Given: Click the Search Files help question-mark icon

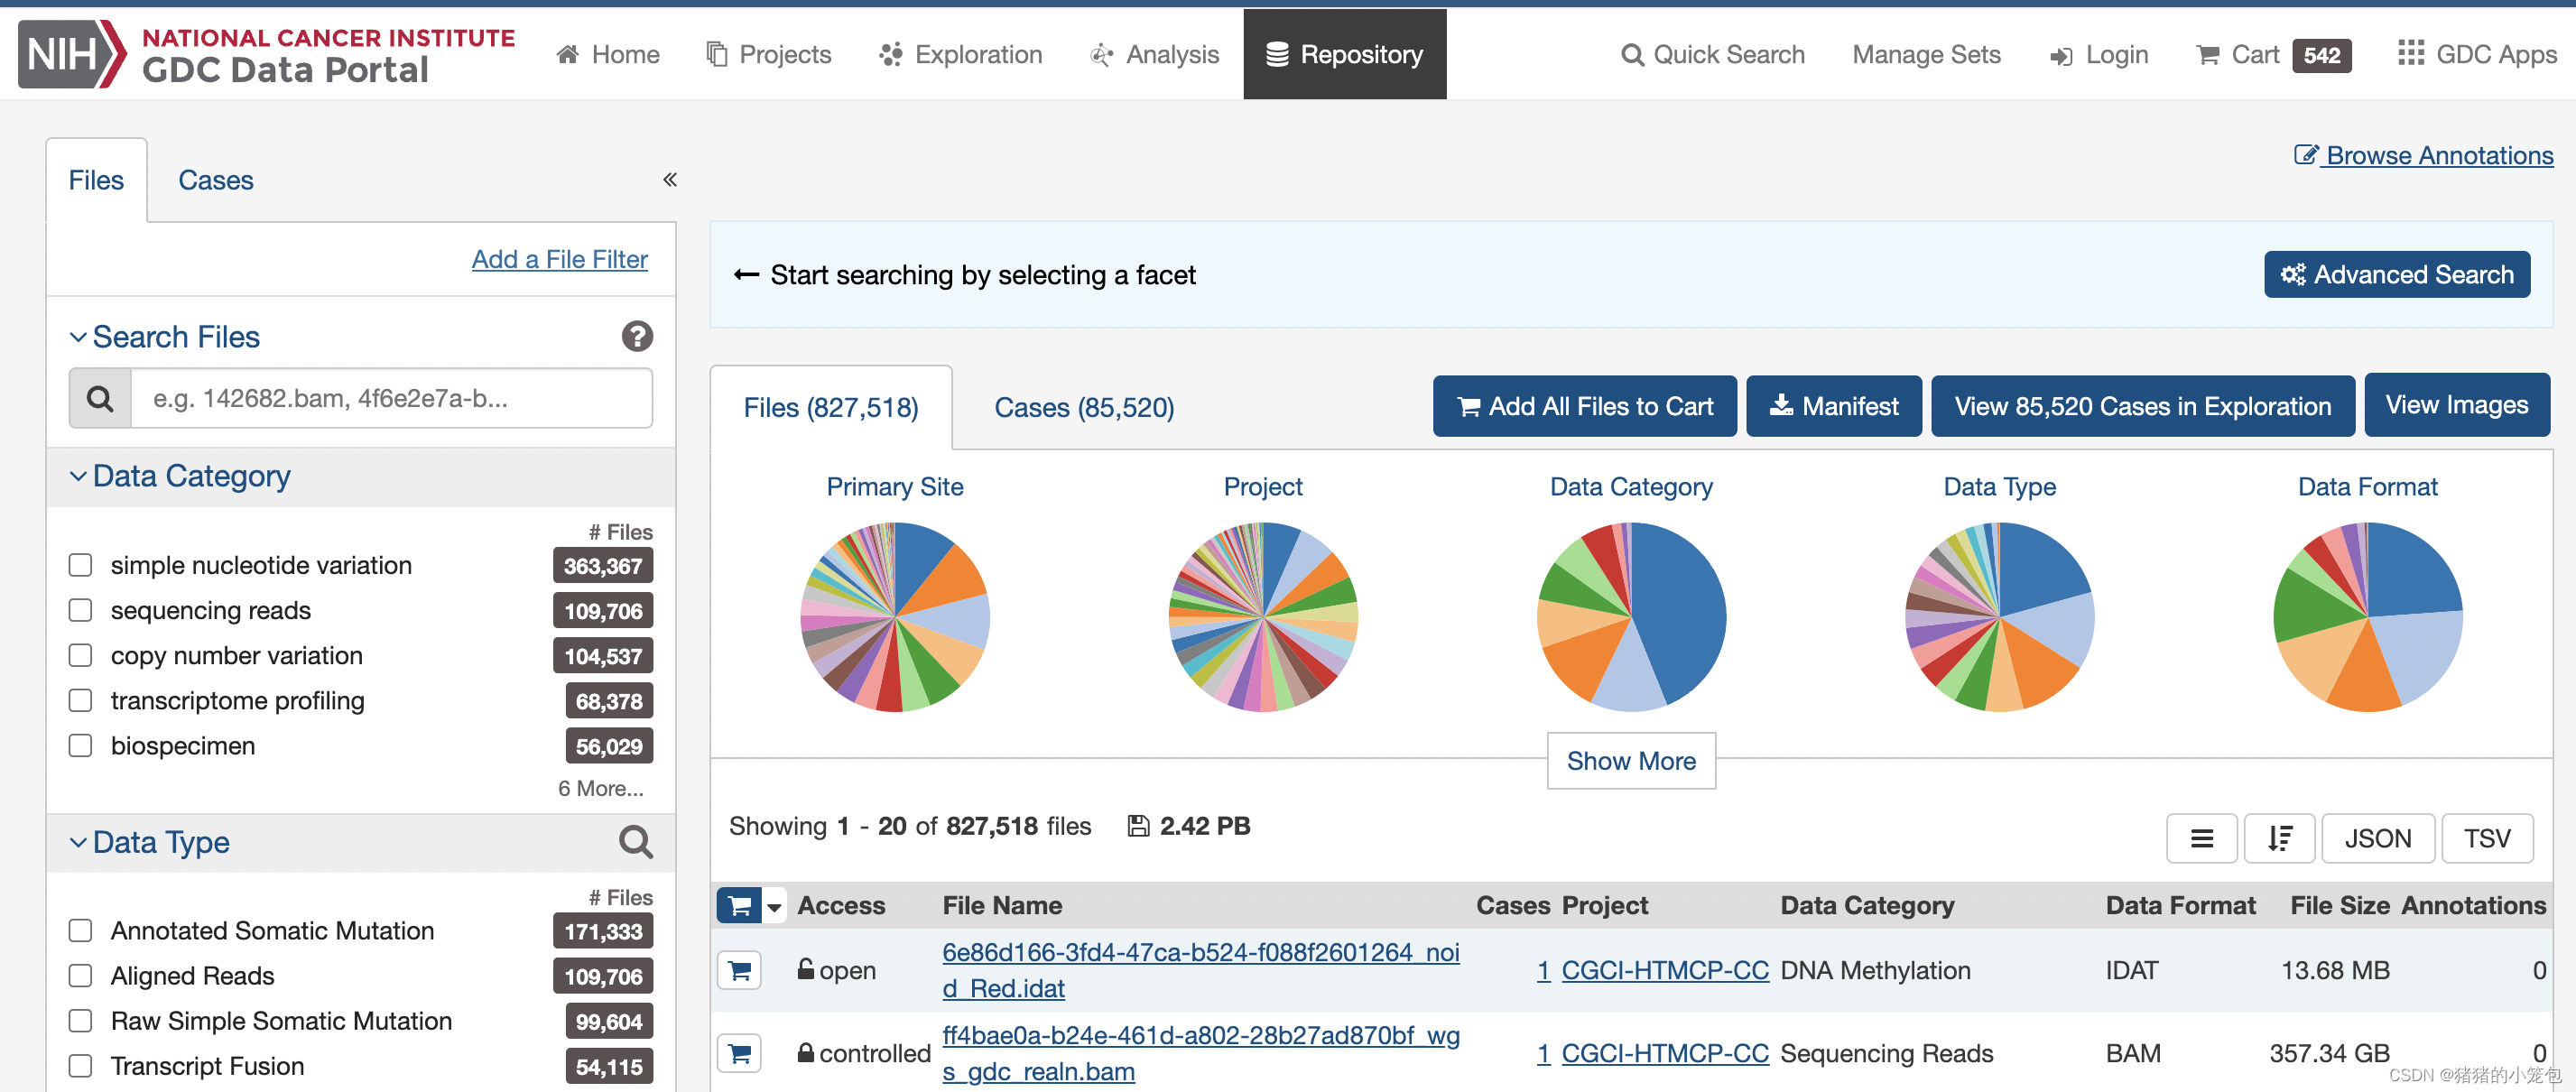Looking at the screenshot, I should (x=637, y=336).
